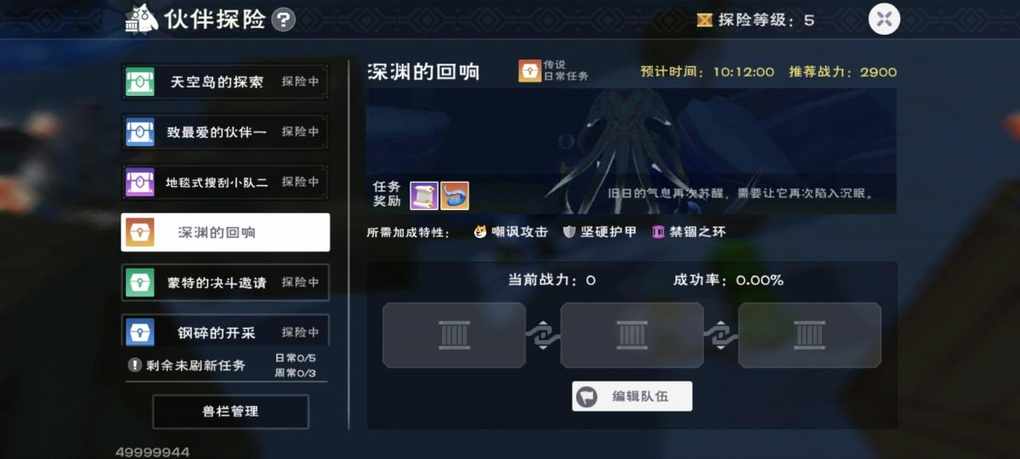Click the 坚硬护甲 shield trait icon
The width and height of the screenshot is (1020, 459).
569,231
